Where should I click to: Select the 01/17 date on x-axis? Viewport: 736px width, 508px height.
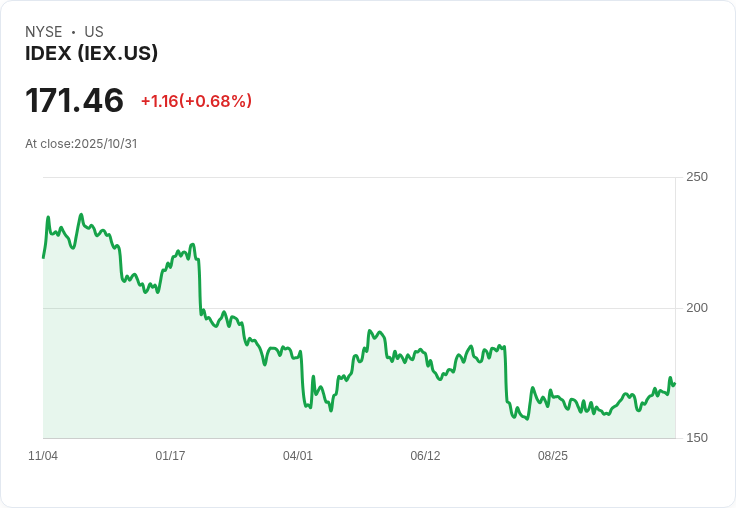tap(170, 456)
